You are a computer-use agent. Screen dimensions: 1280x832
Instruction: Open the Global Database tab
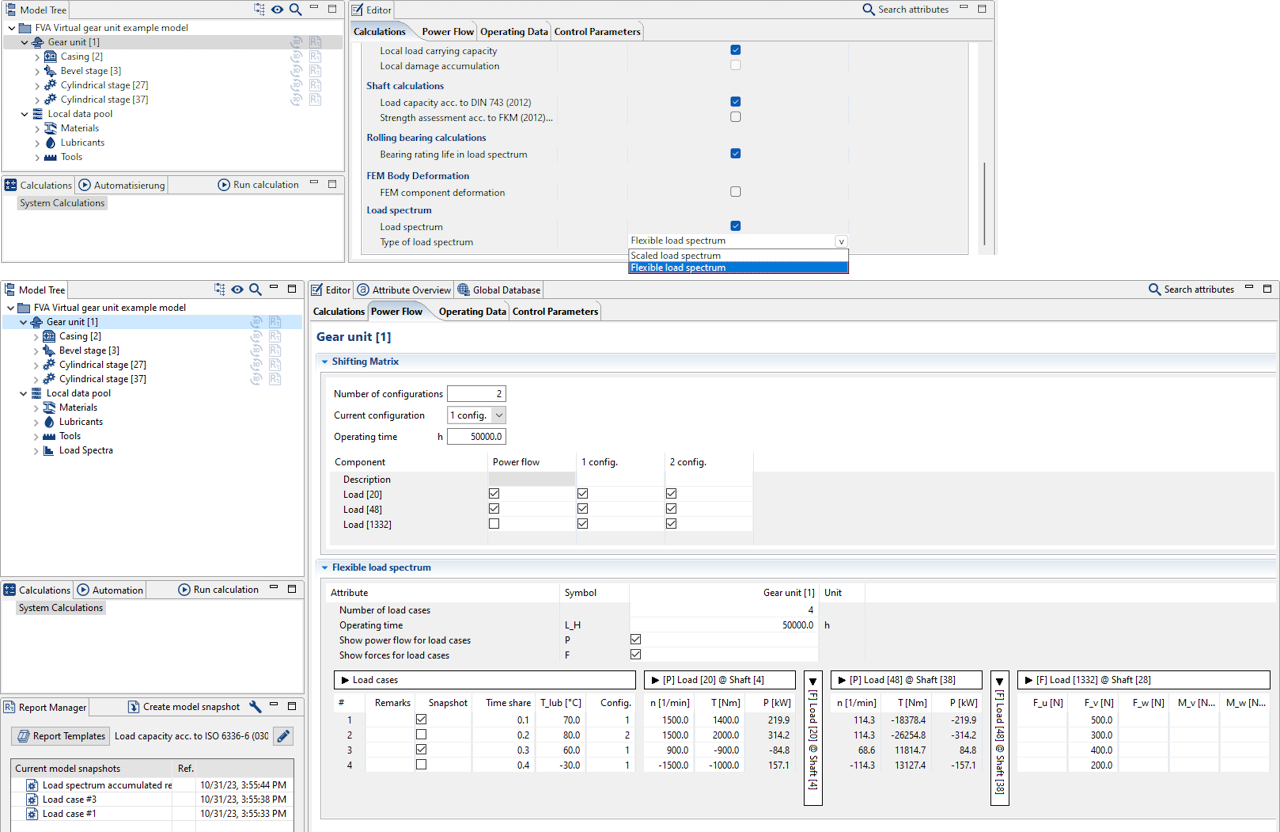(499, 290)
